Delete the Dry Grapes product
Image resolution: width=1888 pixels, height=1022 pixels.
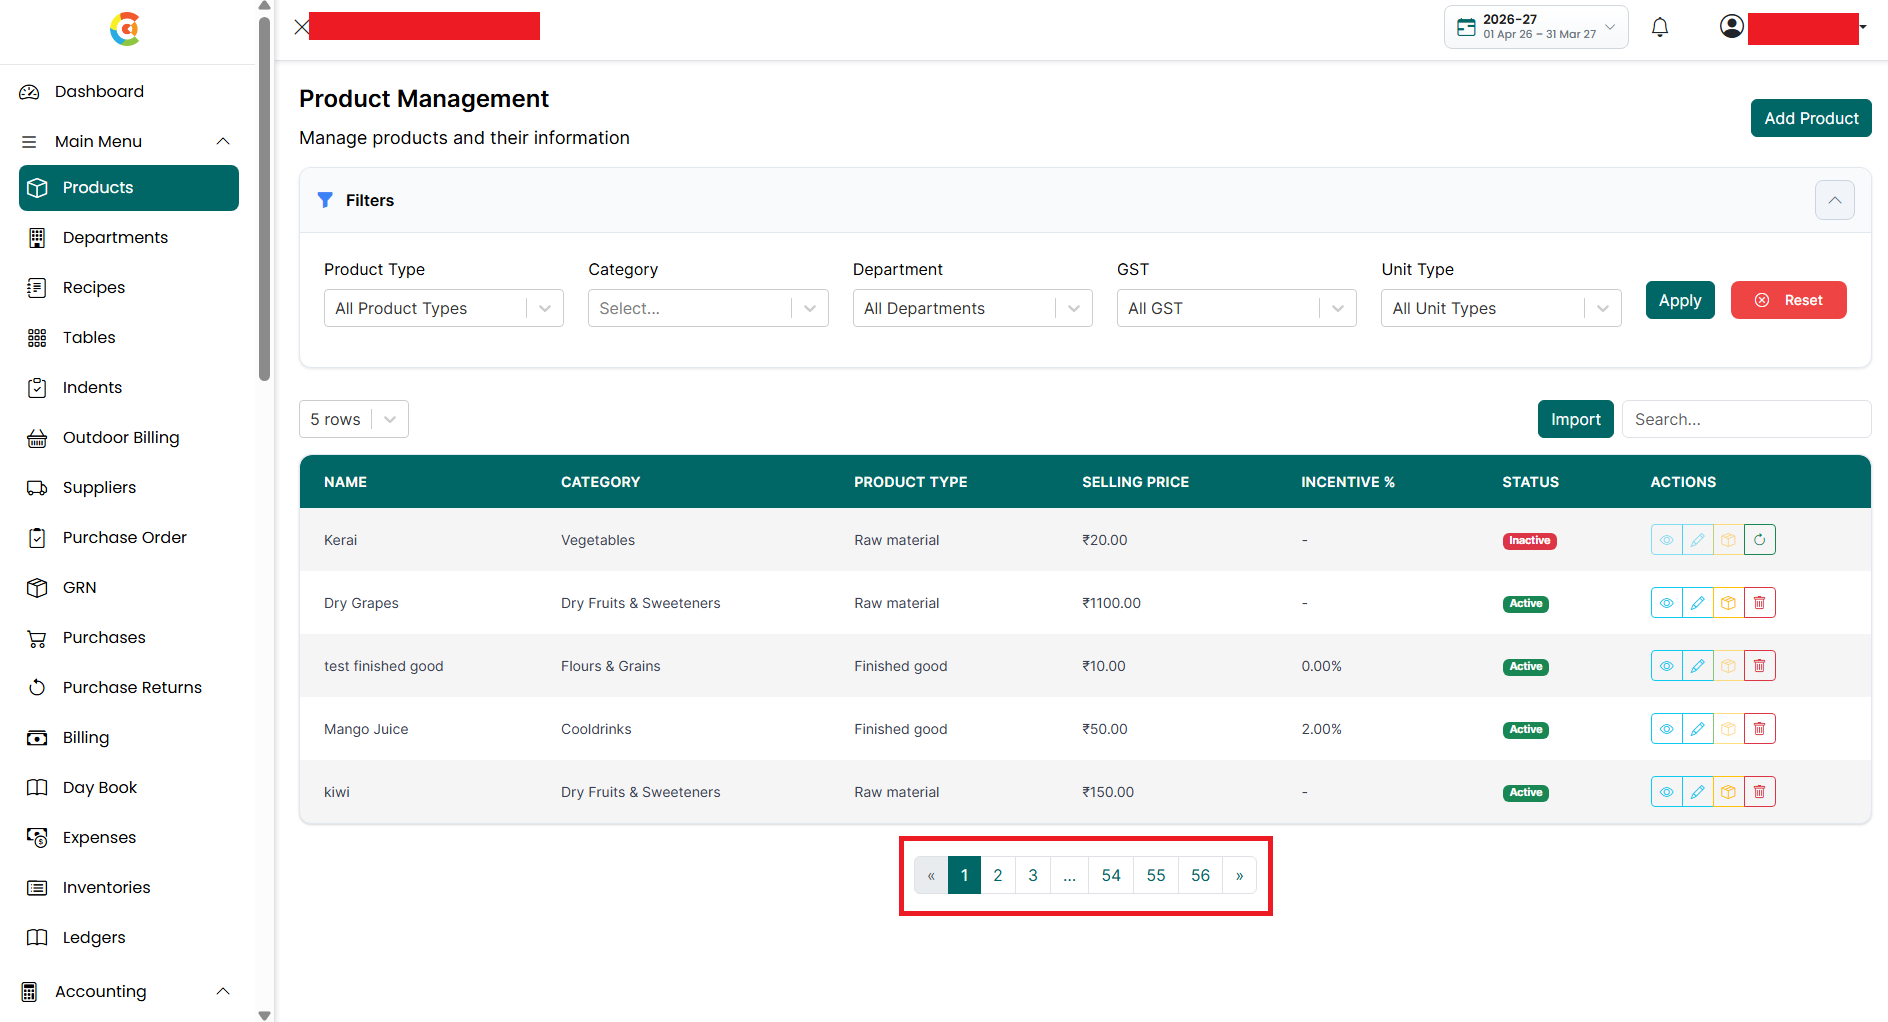click(1760, 603)
